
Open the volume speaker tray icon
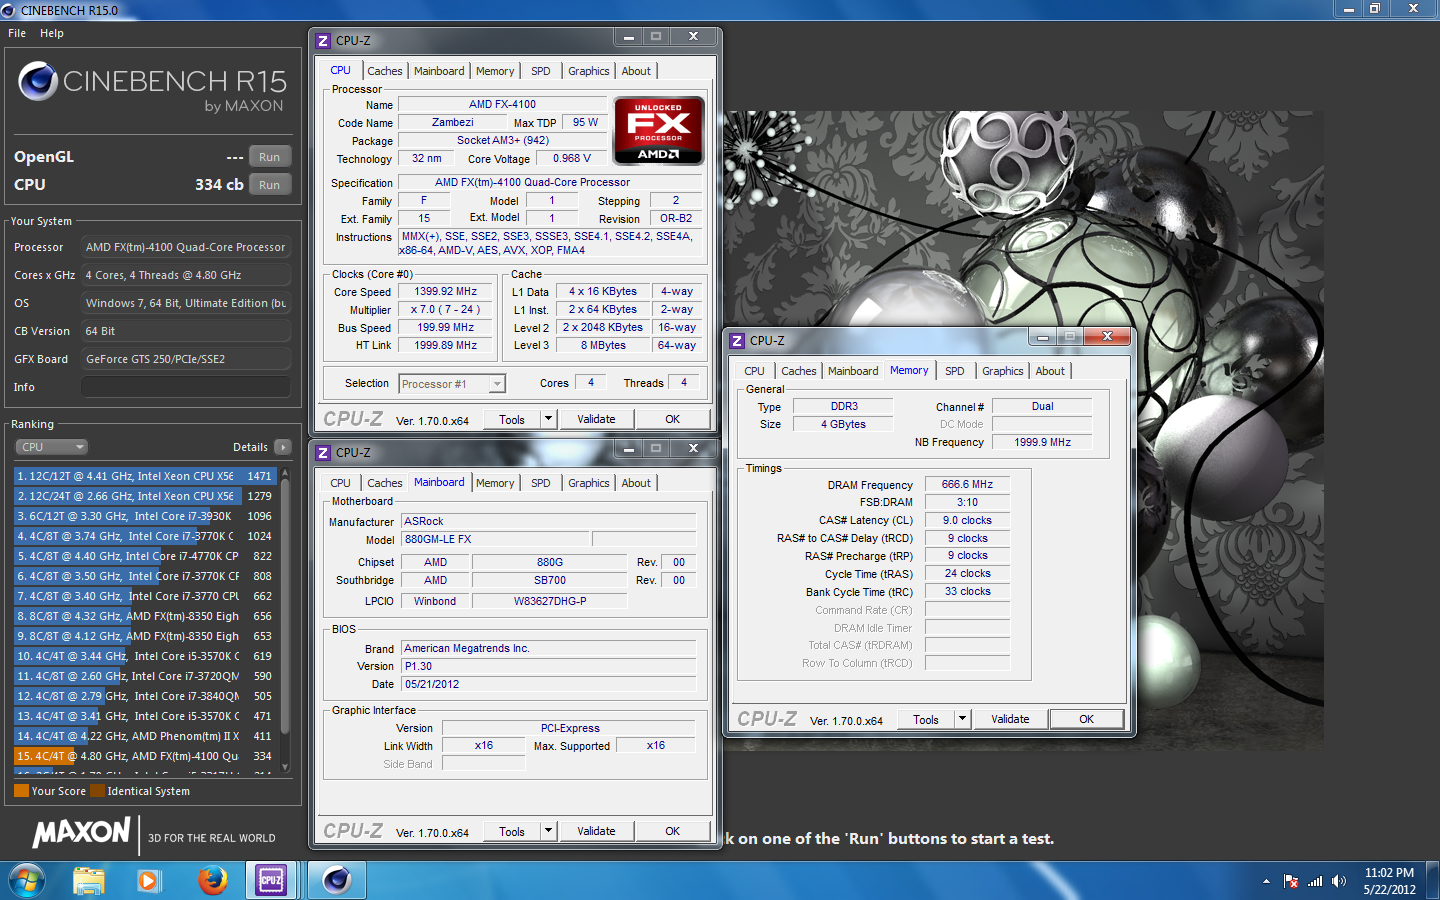tap(1339, 881)
